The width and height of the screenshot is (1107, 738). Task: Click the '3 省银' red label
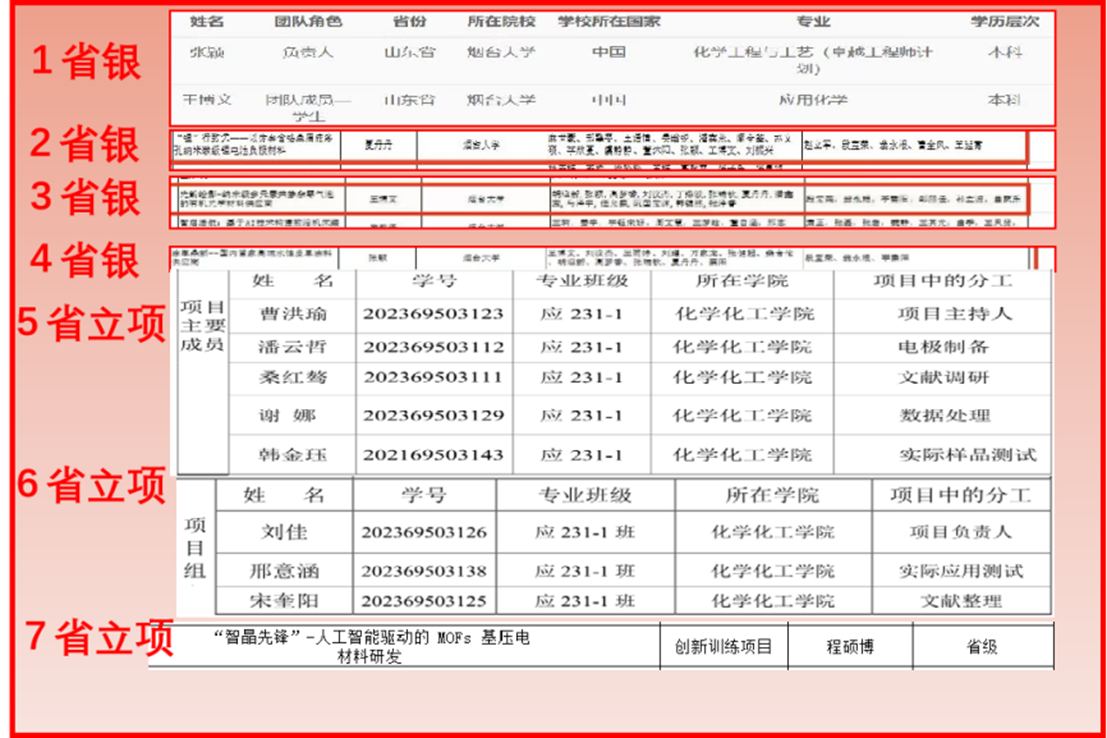pyautogui.click(x=85, y=197)
